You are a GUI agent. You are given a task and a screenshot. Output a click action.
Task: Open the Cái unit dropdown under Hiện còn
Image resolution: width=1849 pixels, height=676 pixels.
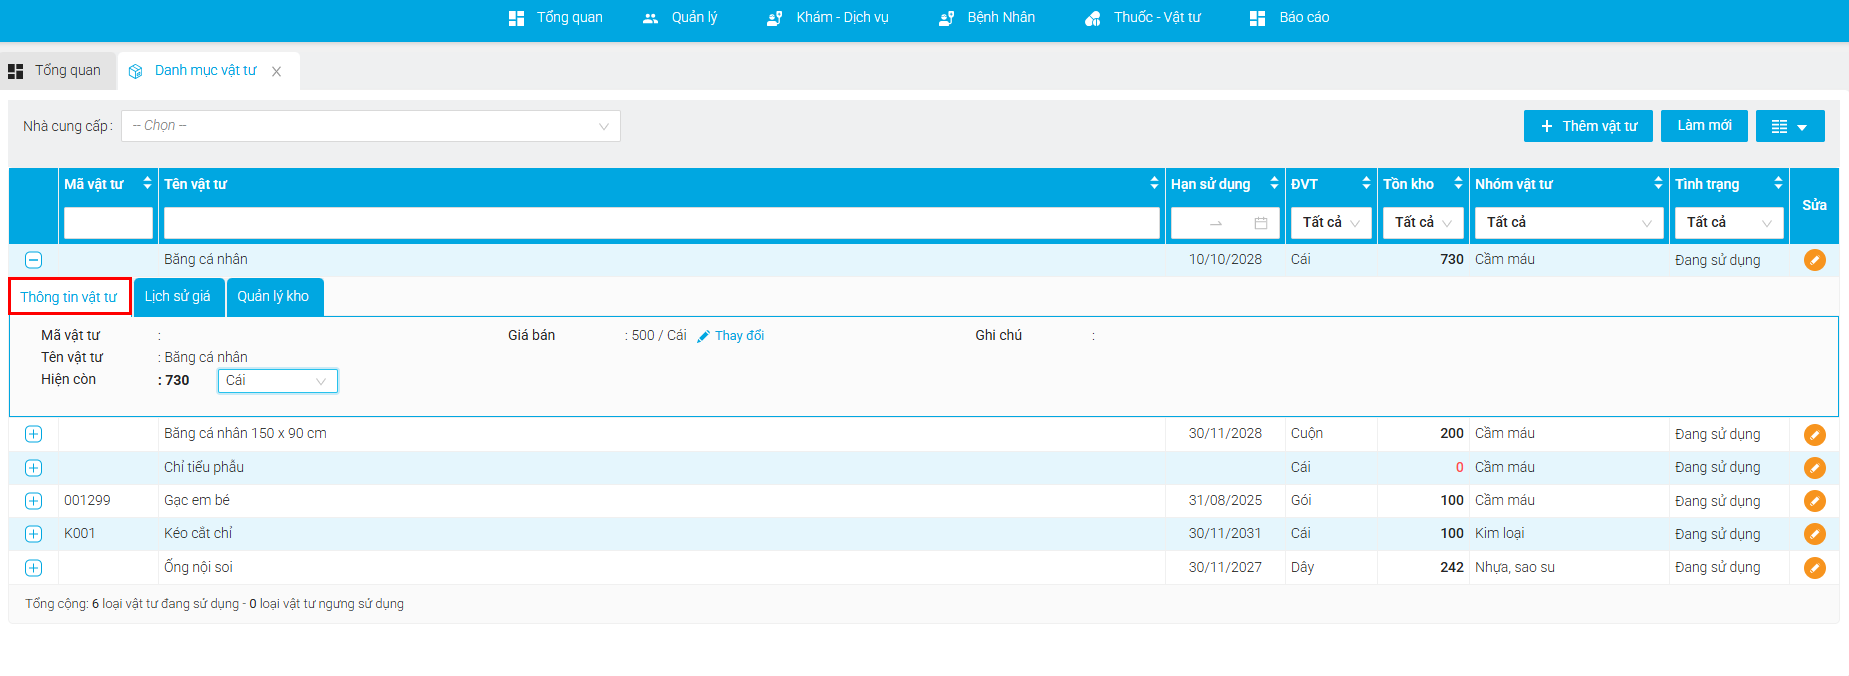click(278, 381)
